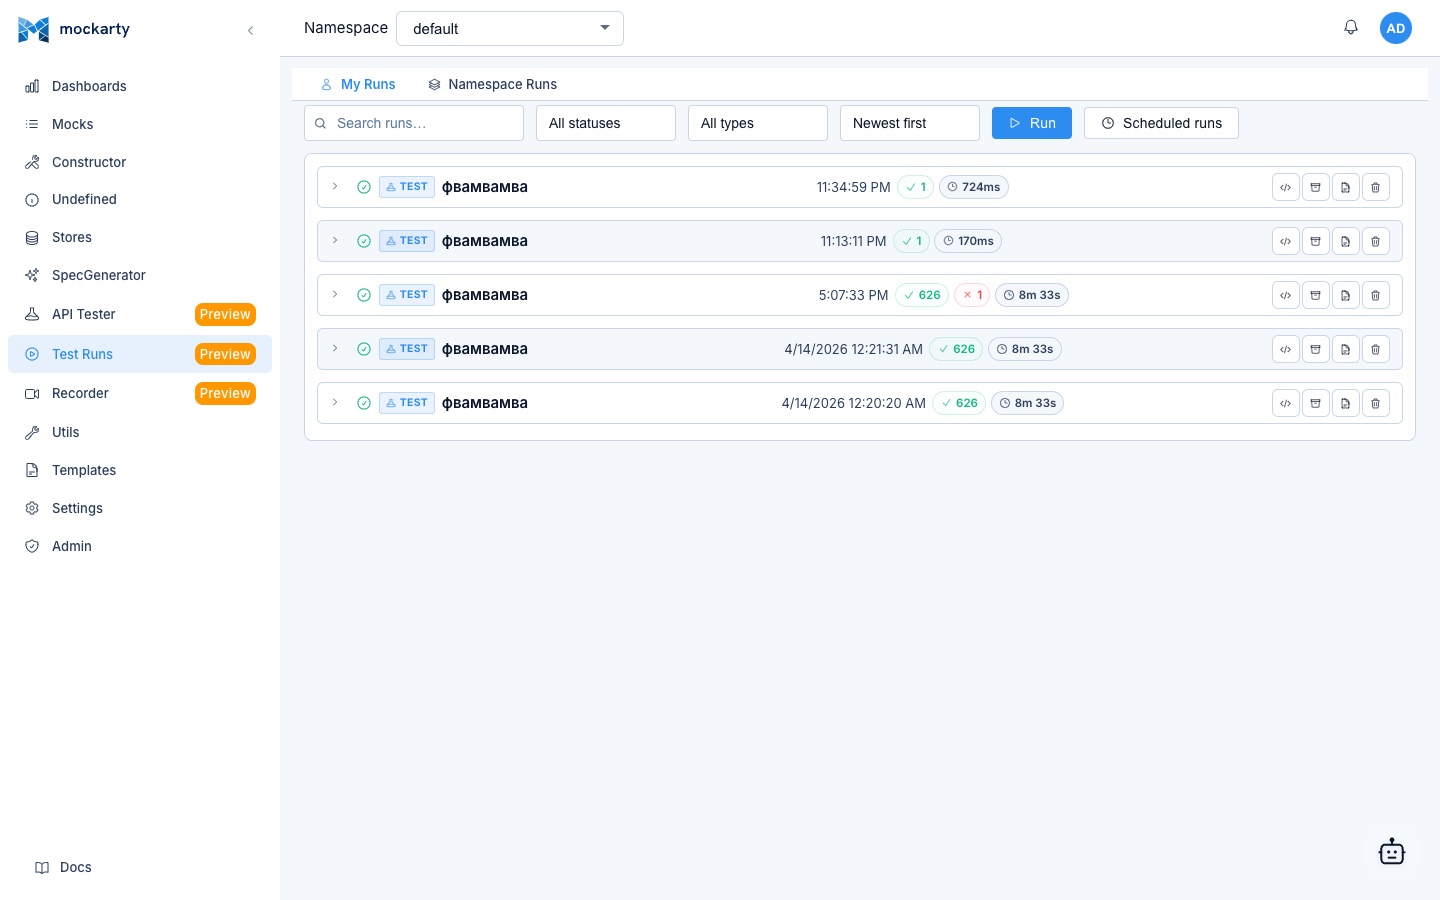
Task: Collapse the sidebar with the arrow
Action: tap(250, 30)
